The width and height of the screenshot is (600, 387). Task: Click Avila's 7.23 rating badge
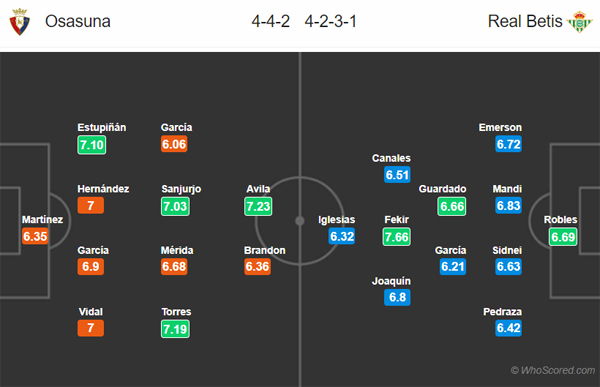pyautogui.click(x=258, y=206)
